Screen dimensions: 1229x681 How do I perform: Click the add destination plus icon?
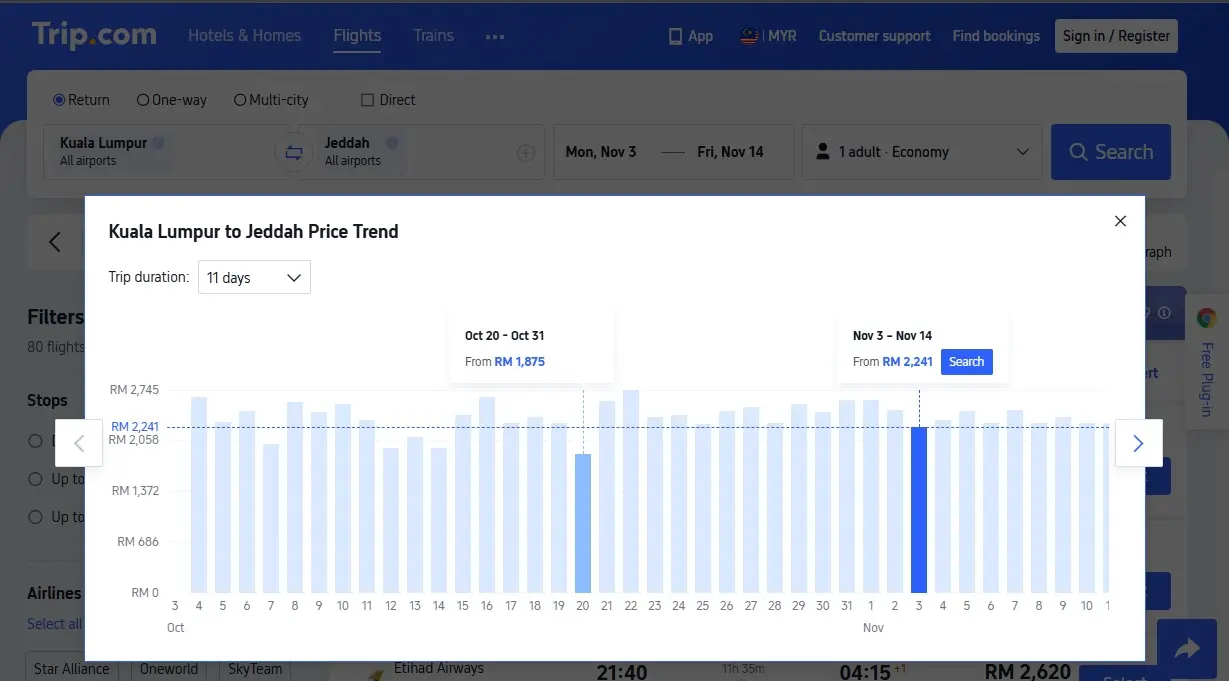(x=526, y=153)
